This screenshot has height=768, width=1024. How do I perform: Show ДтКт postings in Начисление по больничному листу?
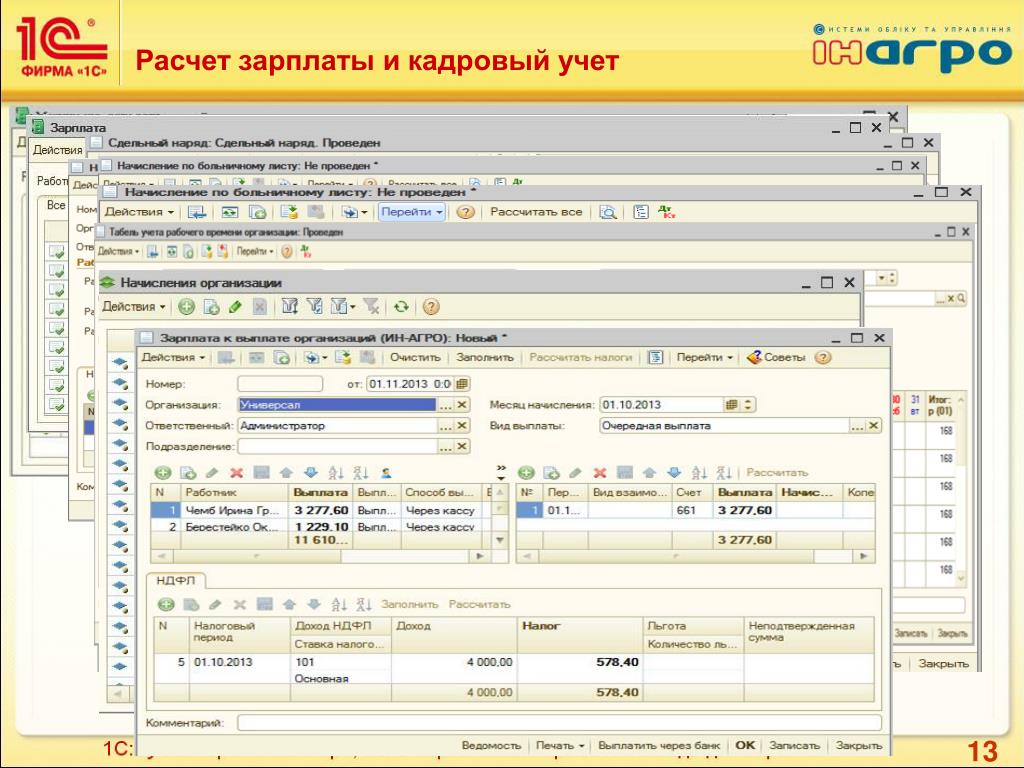[667, 212]
